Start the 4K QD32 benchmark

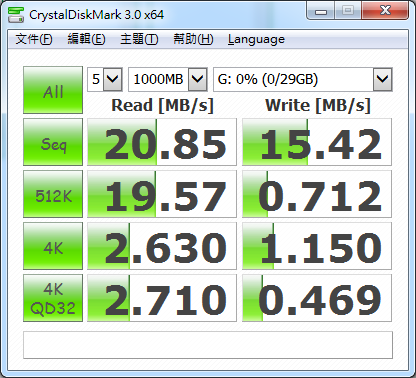pyautogui.click(x=53, y=298)
